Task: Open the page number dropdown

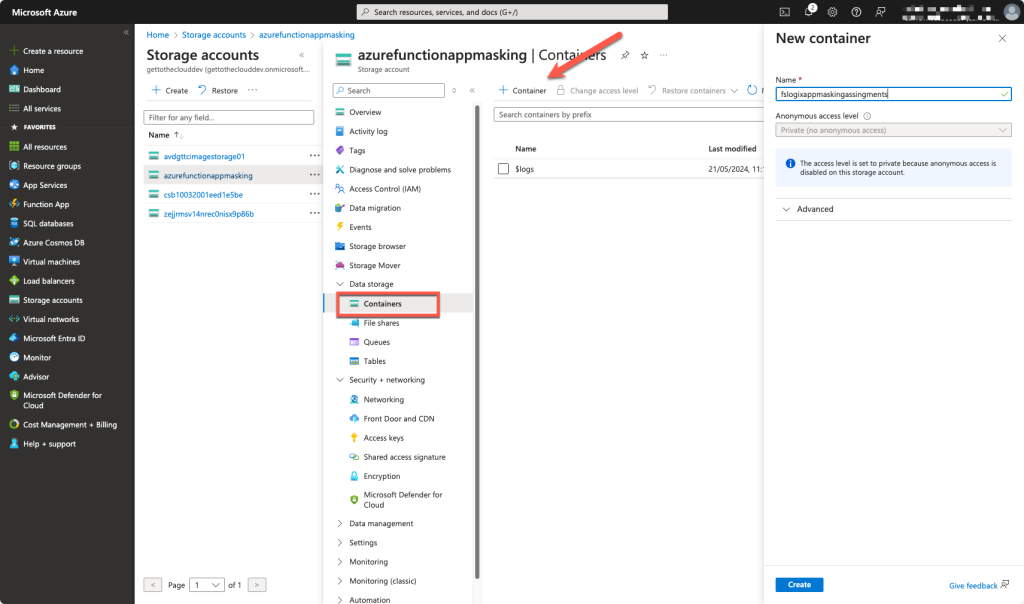Action: 206,585
